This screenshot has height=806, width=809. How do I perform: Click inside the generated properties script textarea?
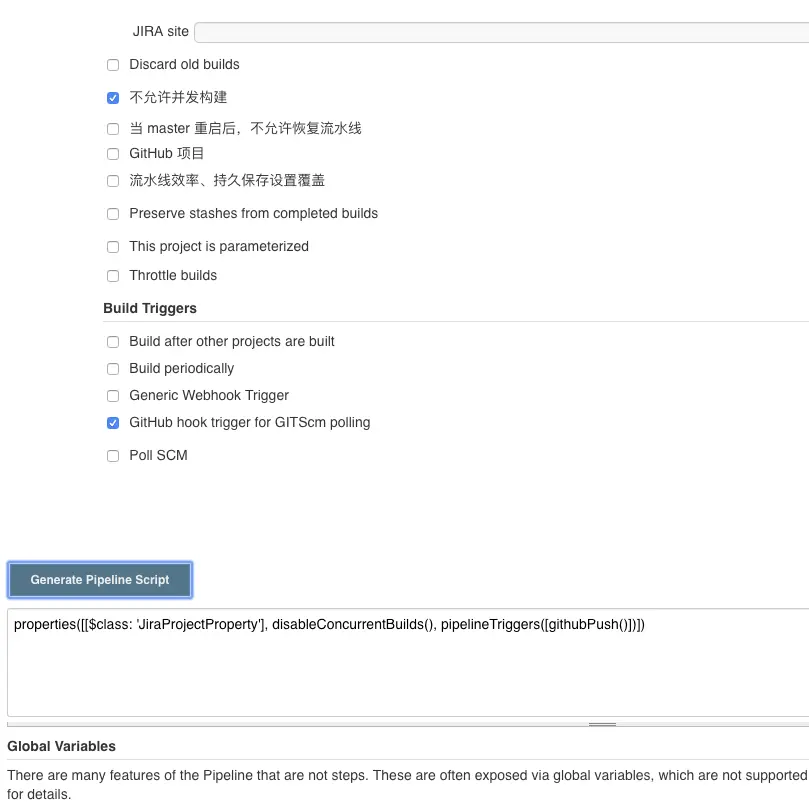pos(408,663)
